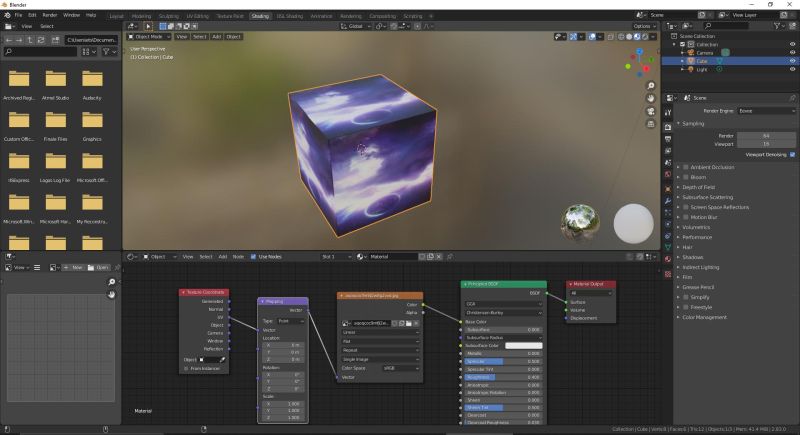
Task: Open the File menu
Action: [18, 15]
